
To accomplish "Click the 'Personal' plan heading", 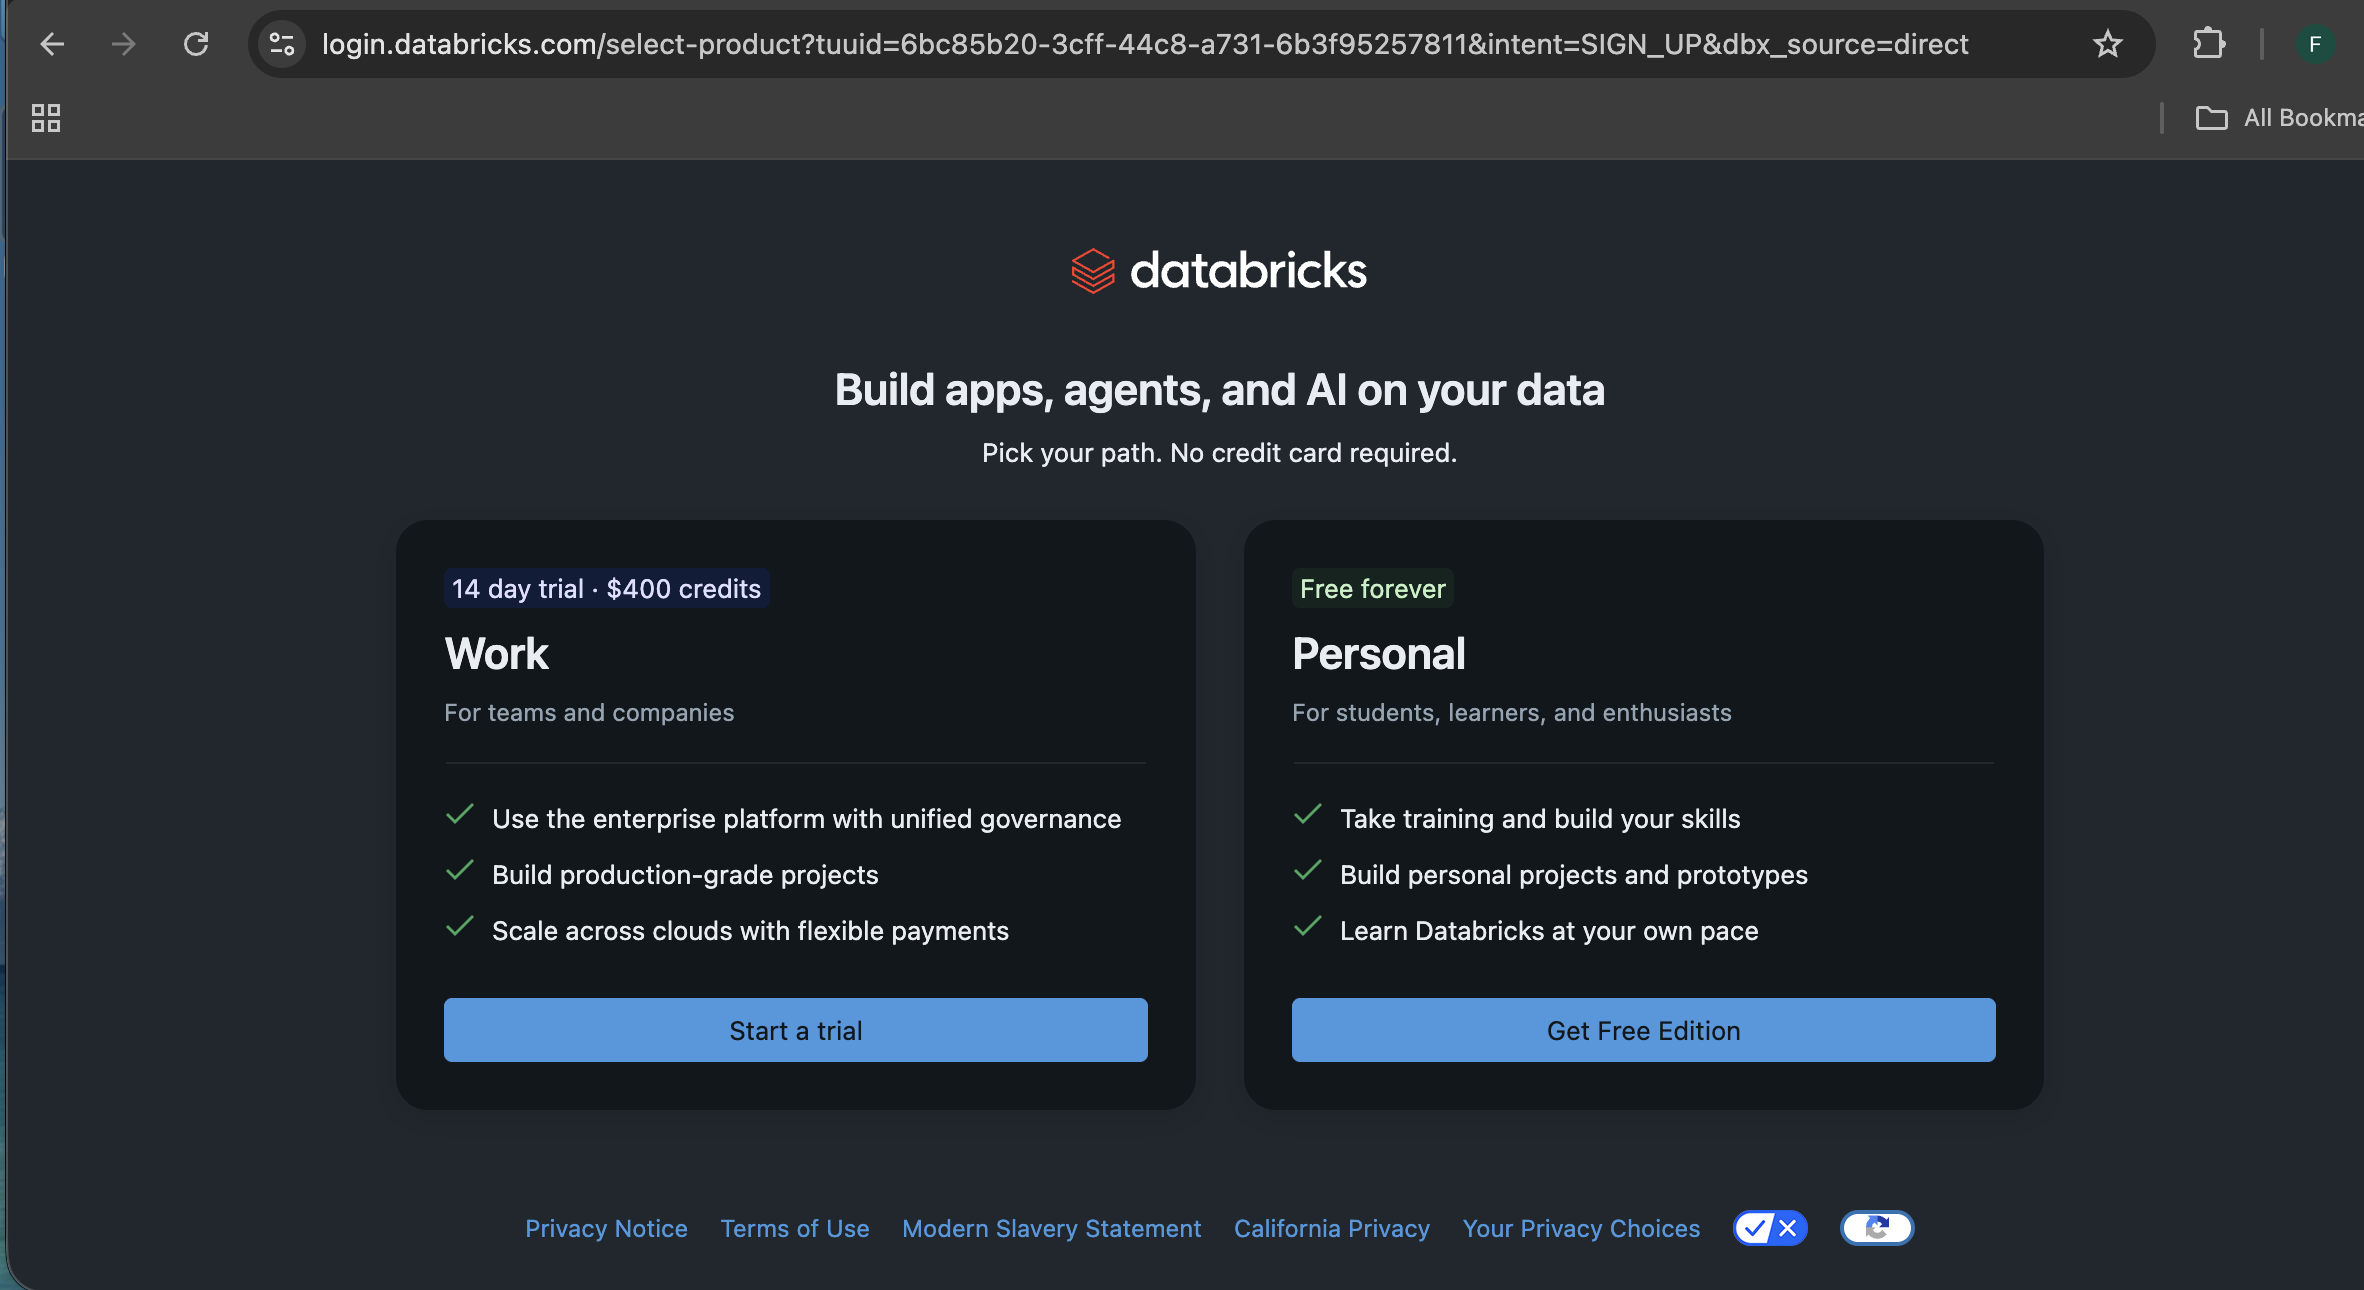I will (x=1379, y=654).
